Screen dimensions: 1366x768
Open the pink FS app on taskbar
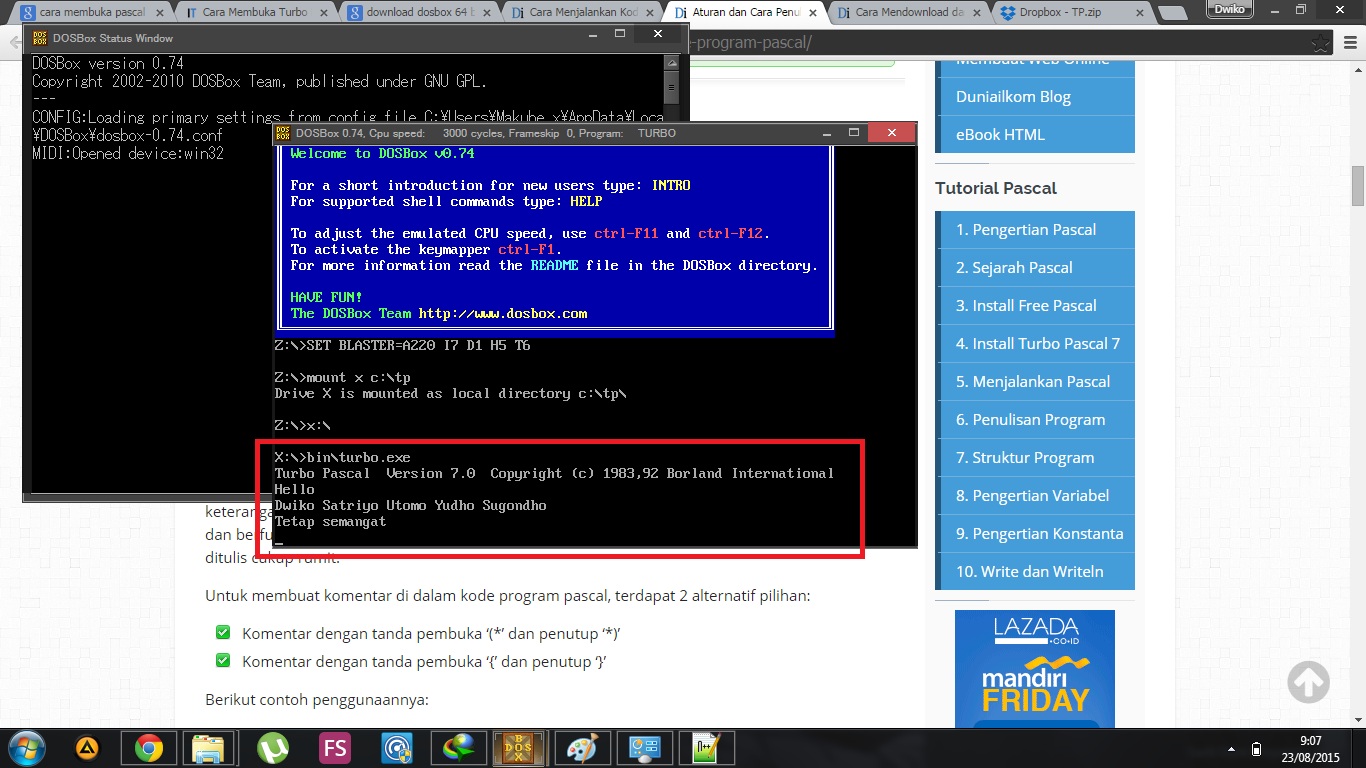[x=335, y=748]
